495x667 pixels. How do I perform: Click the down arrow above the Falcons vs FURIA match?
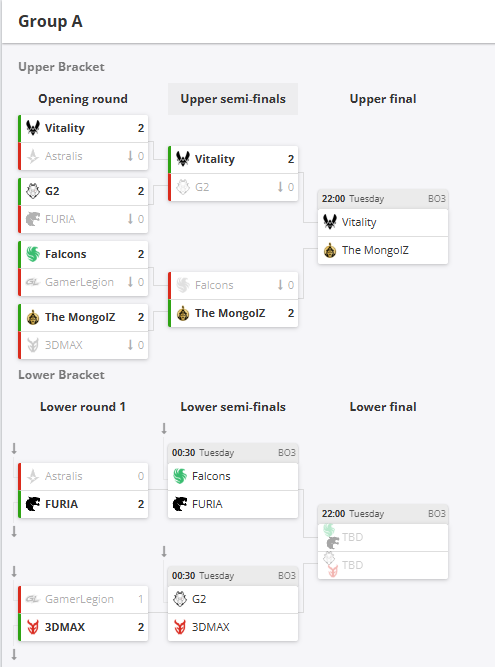164,428
